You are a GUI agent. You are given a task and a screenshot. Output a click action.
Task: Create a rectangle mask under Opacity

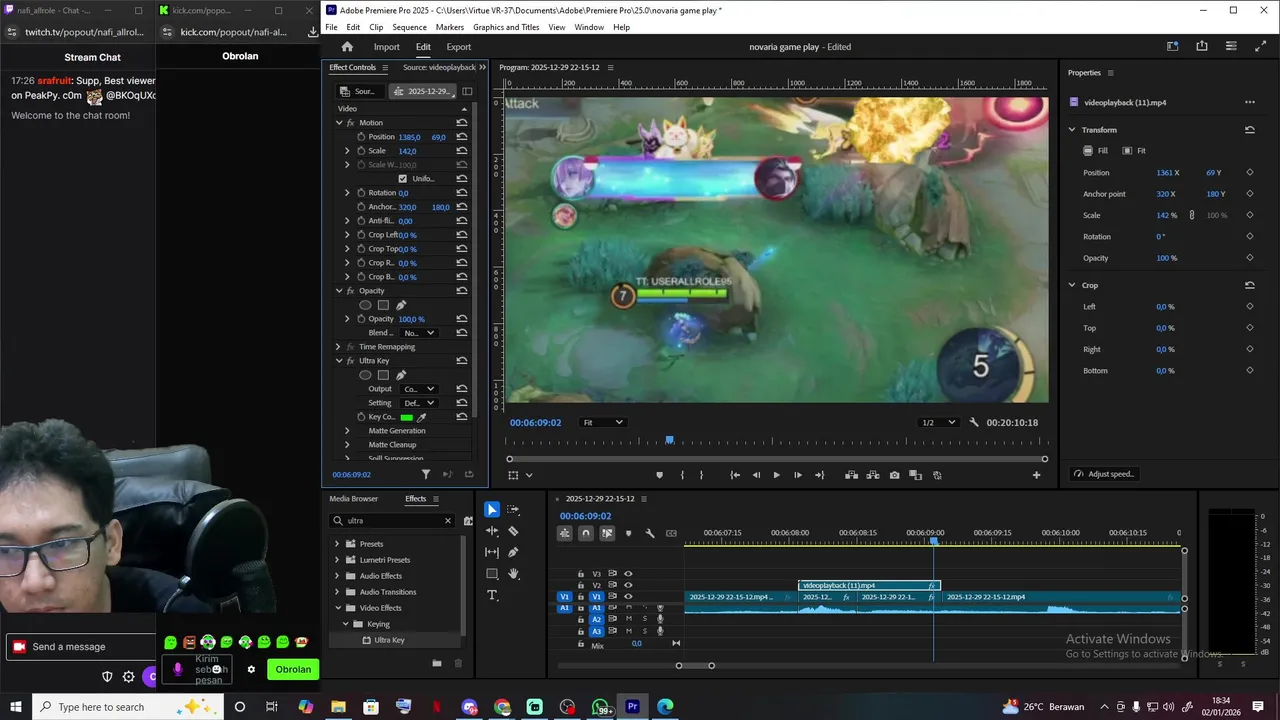pos(383,305)
